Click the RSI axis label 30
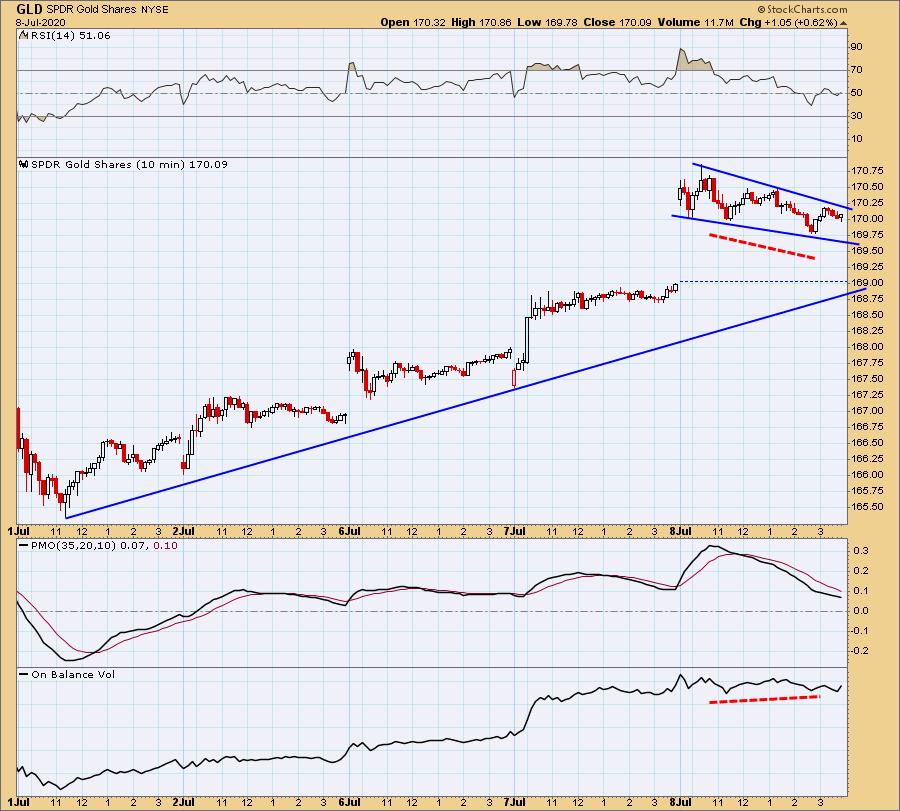Image resolution: width=900 pixels, height=811 pixels. pos(857,115)
